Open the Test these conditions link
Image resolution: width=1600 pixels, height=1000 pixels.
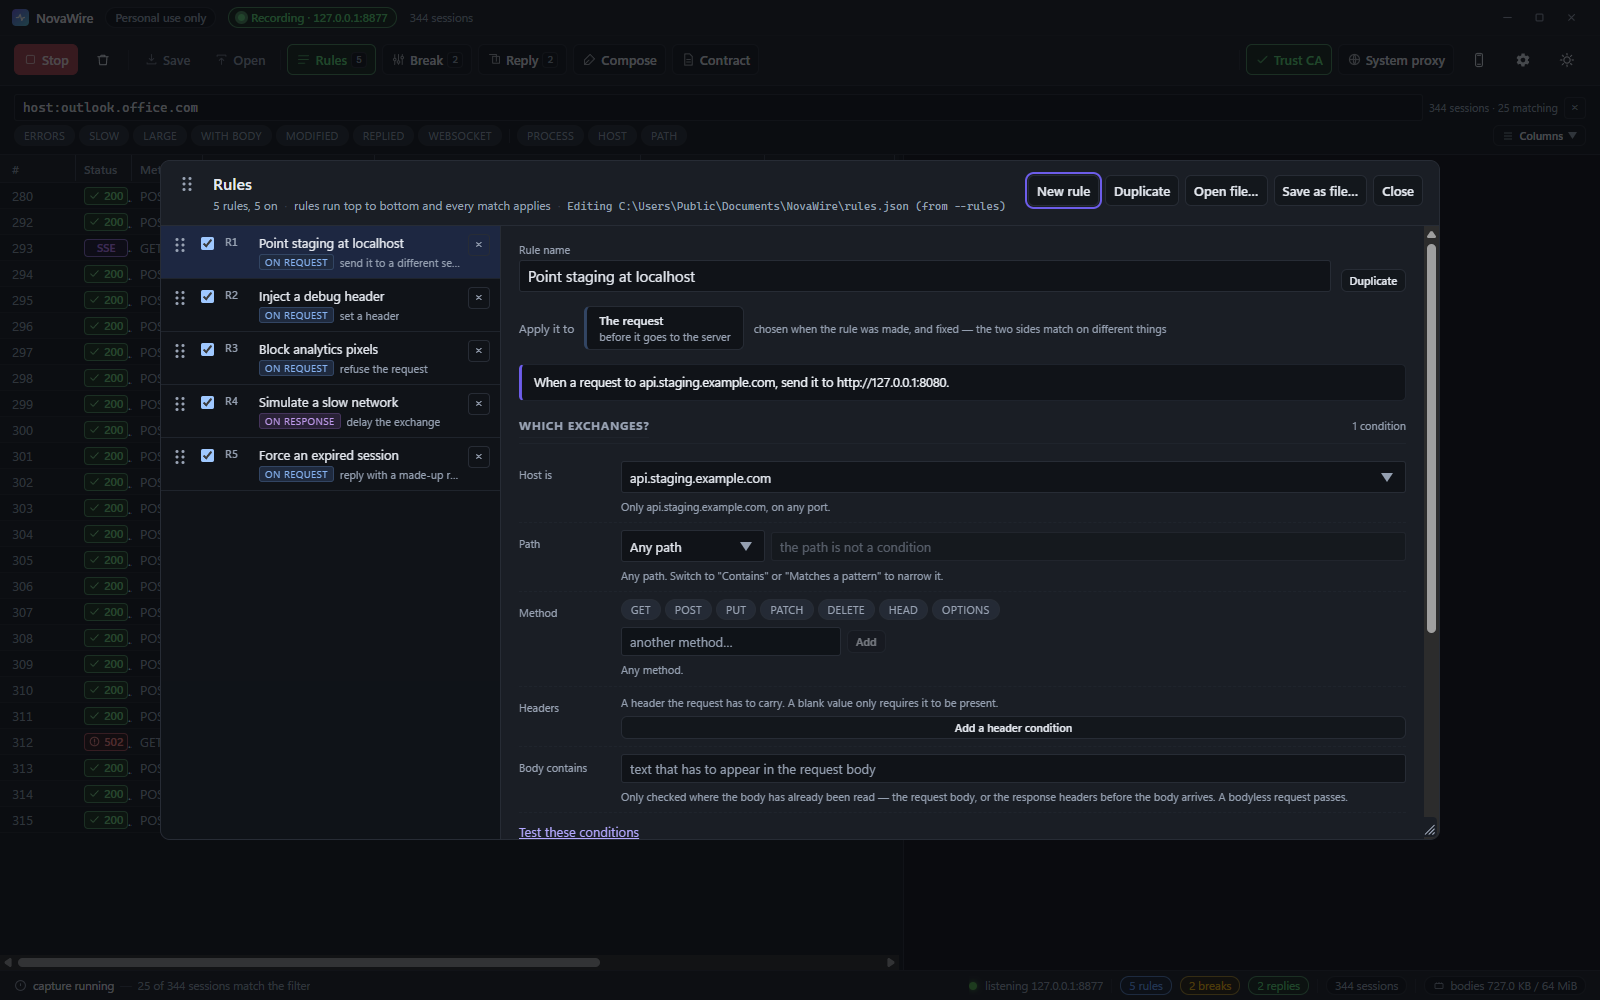[x=579, y=832]
